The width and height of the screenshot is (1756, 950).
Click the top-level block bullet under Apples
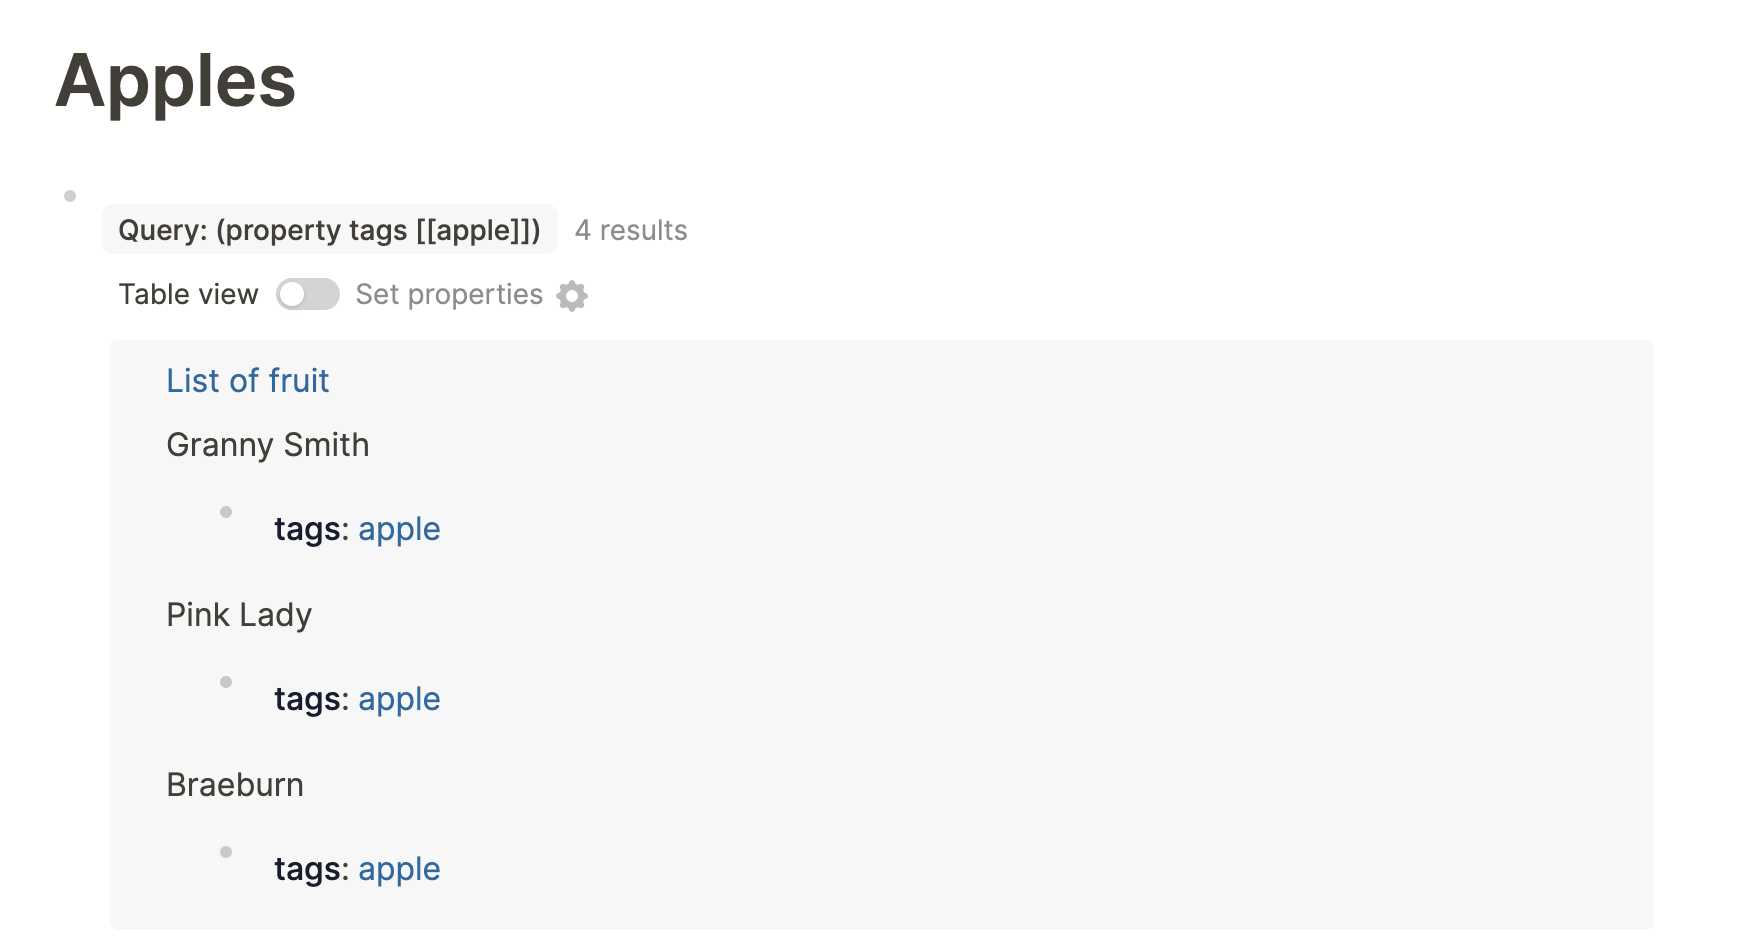pyautogui.click(x=68, y=195)
